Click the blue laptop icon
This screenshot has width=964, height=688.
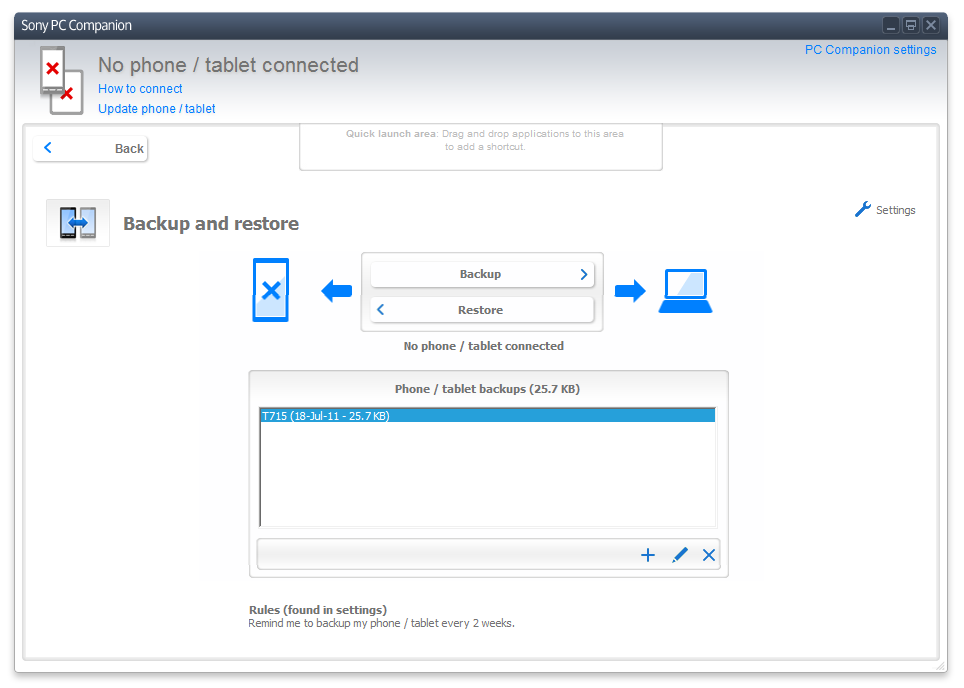[x=685, y=291]
